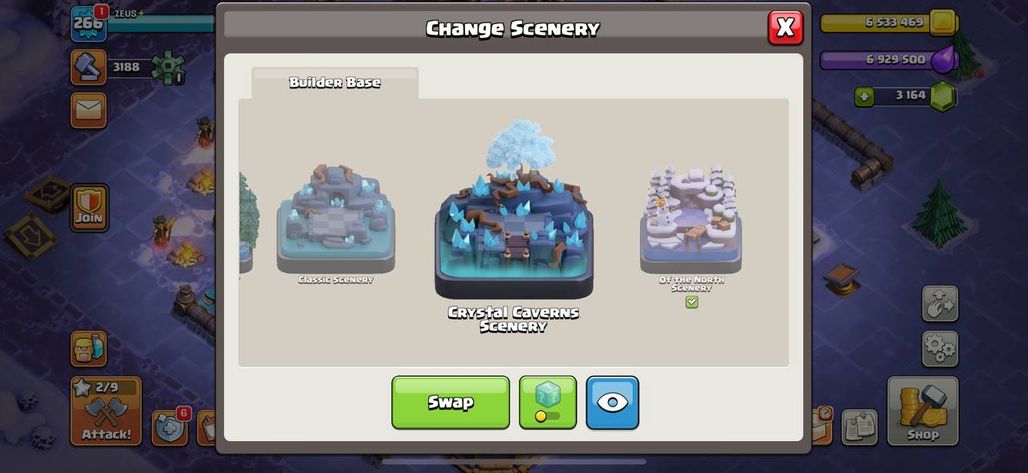Tap the player level 266 badge
The width and height of the screenshot is (1028, 473).
(89, 24)
